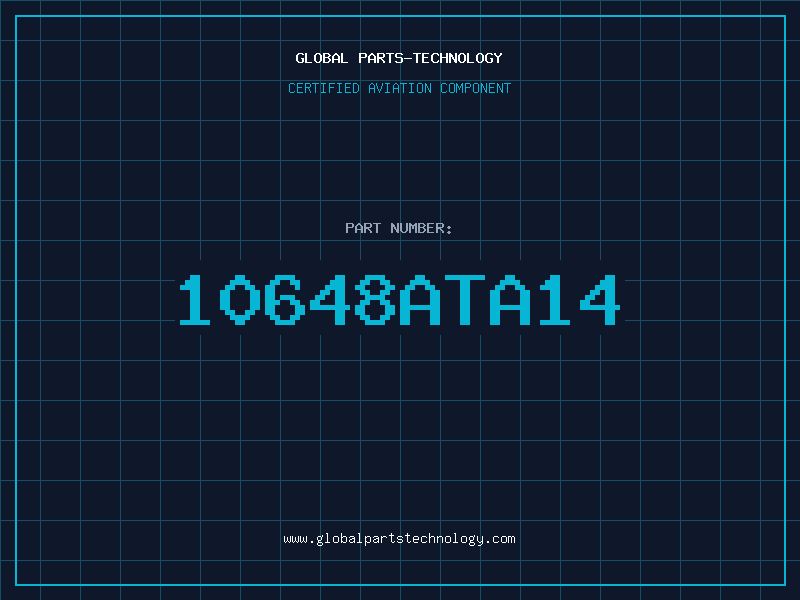Click the www.globalpartstechnology.com website link
The width and height of the screenshot is (800, 600).
pos(399,539)
